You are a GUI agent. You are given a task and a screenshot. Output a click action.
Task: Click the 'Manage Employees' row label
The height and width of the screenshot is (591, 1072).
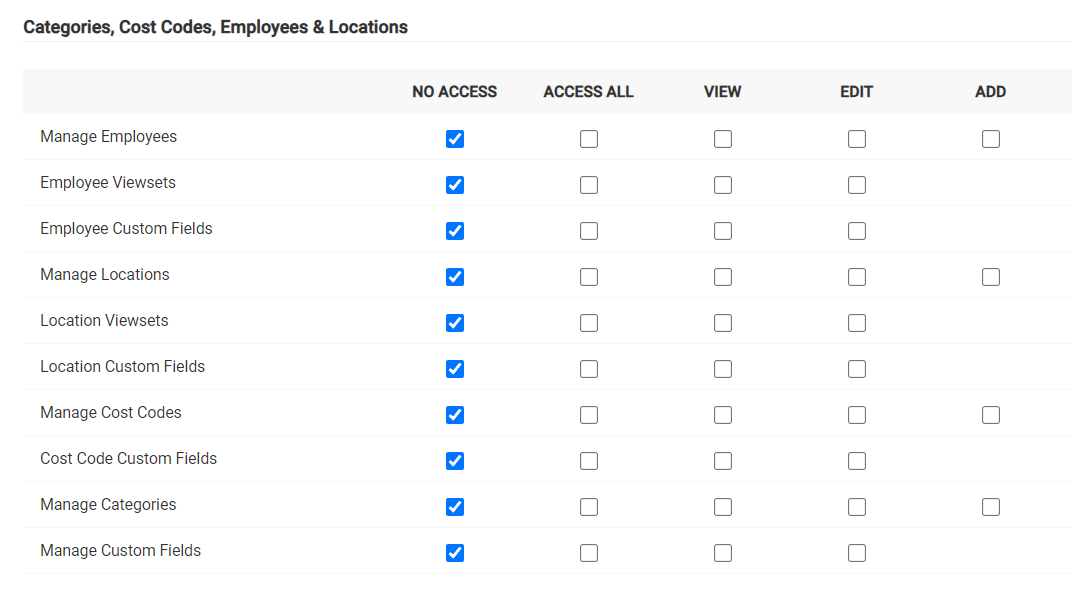tap(108, 137)
